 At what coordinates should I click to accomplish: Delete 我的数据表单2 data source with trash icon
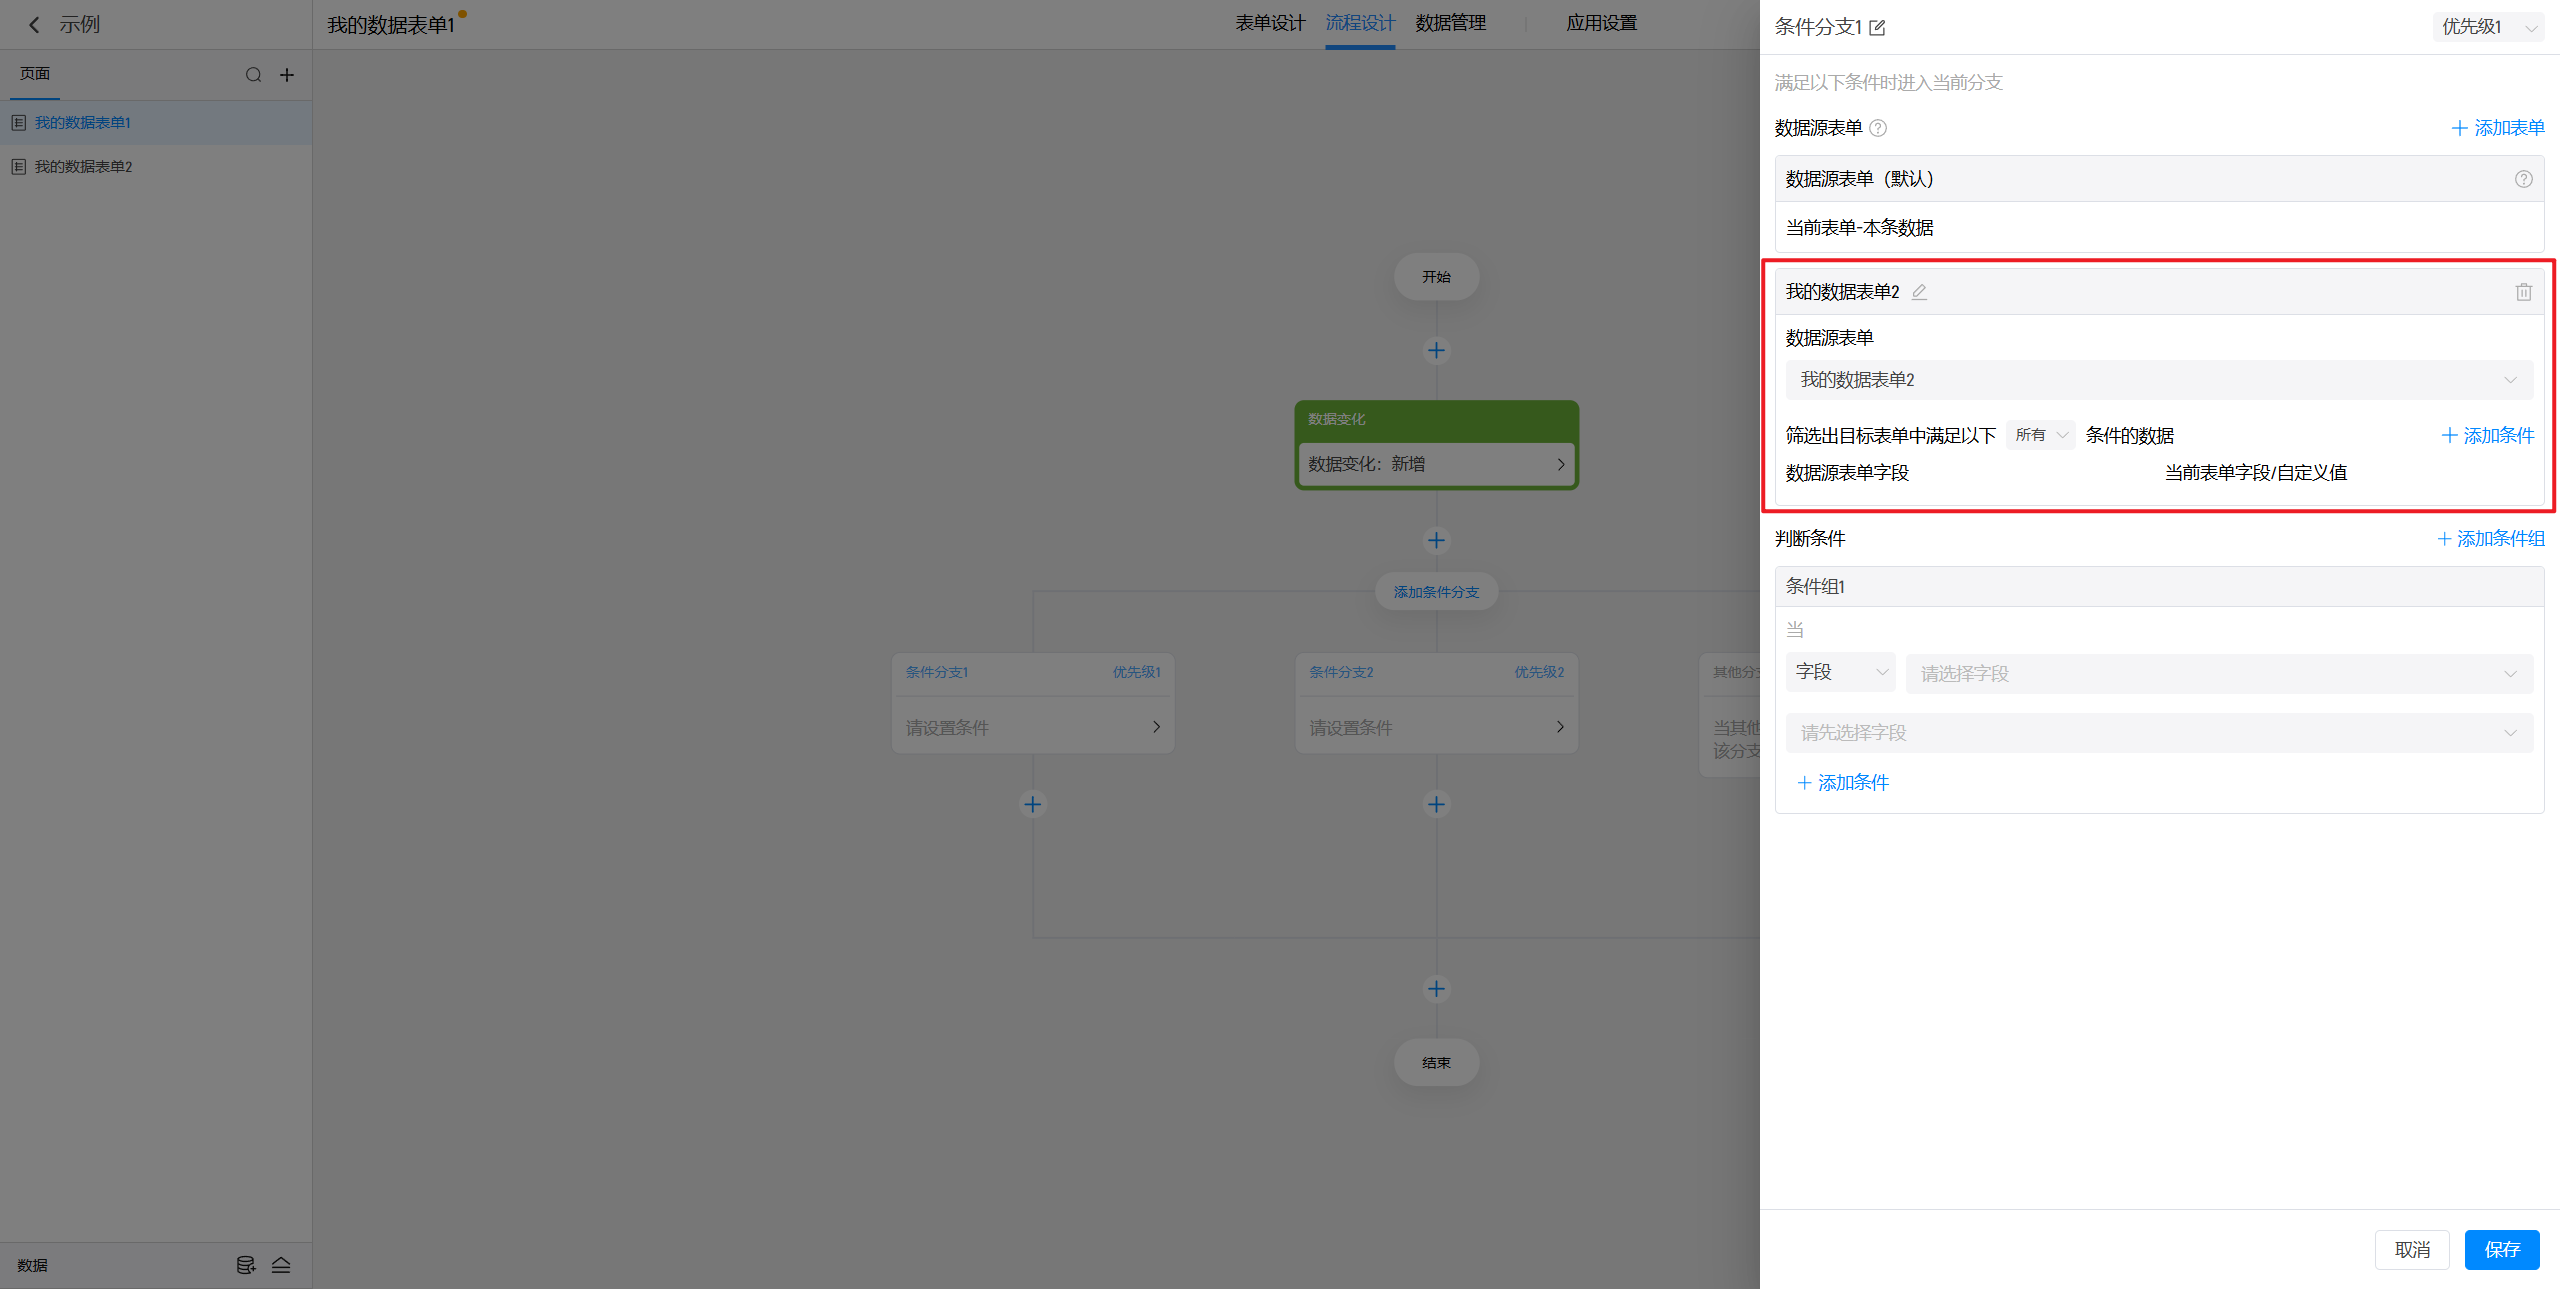pyautogui.click(x=2523, y=292)
